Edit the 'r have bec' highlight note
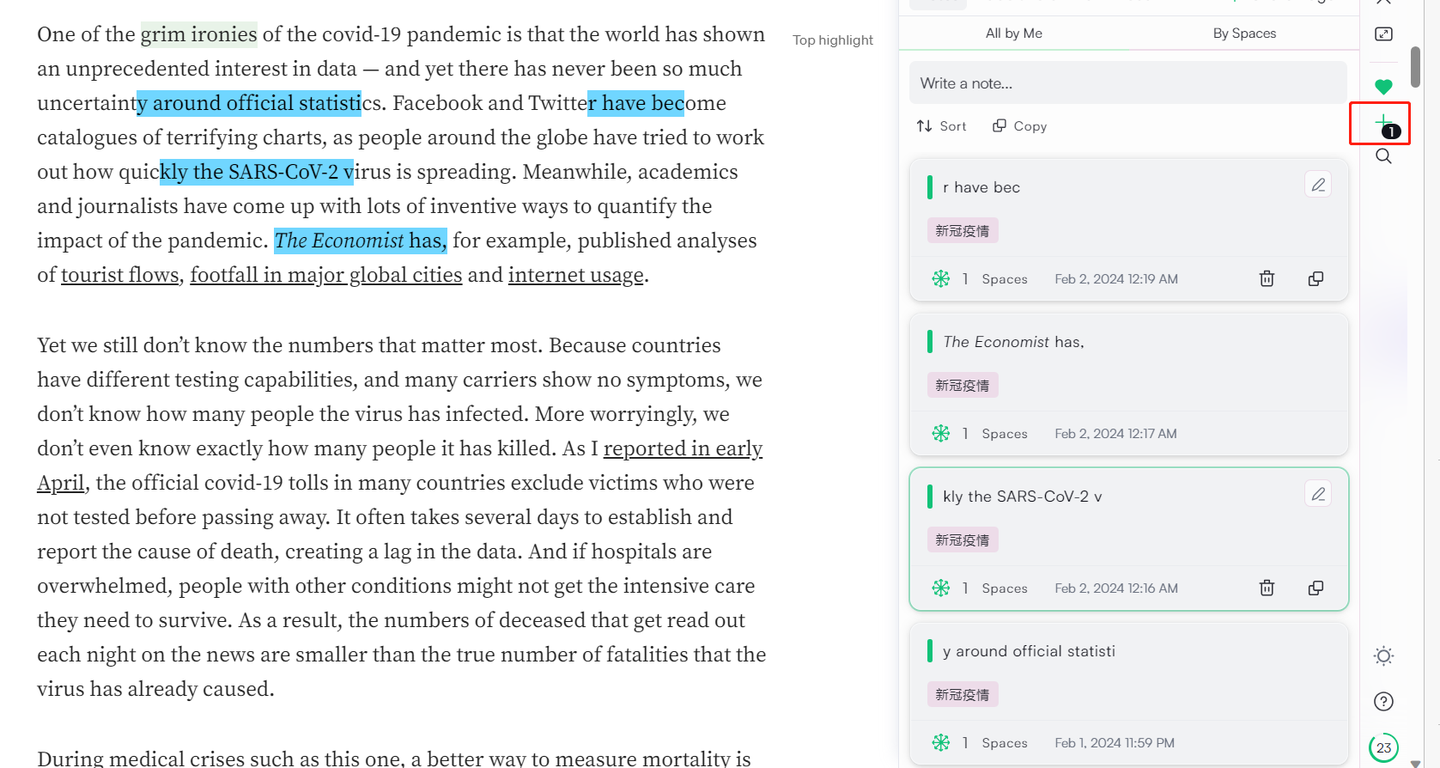This screenshot has height=768, width=1440. point(1317,185)
